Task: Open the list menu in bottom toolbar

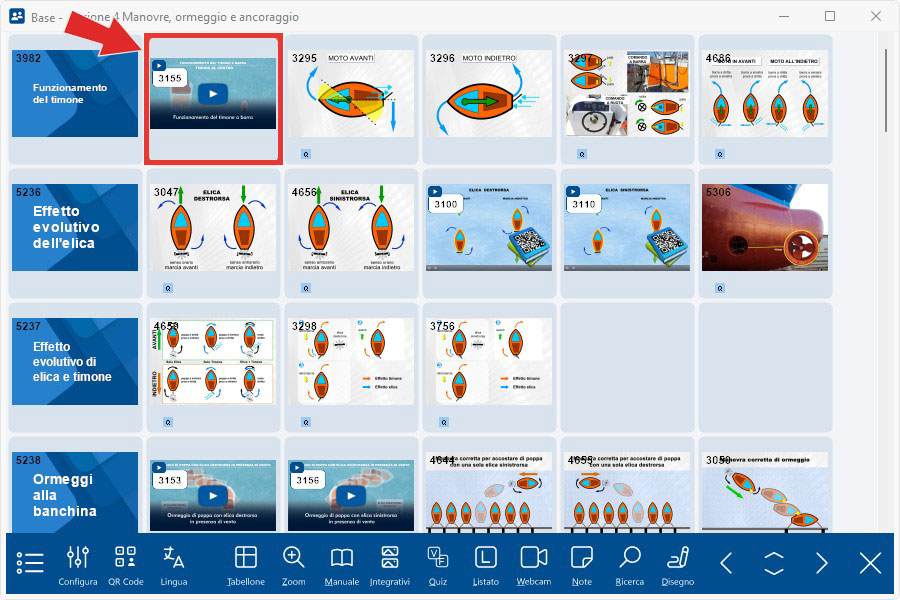Action: coord(30,563)
